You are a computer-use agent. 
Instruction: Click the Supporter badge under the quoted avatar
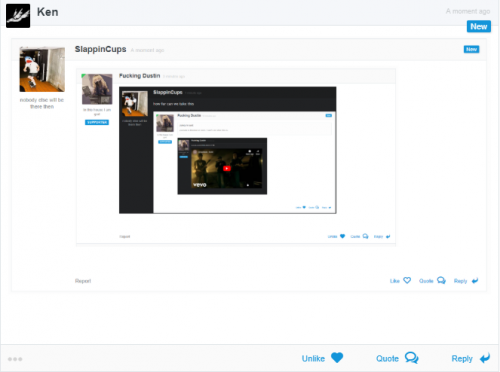coord(97,122)
